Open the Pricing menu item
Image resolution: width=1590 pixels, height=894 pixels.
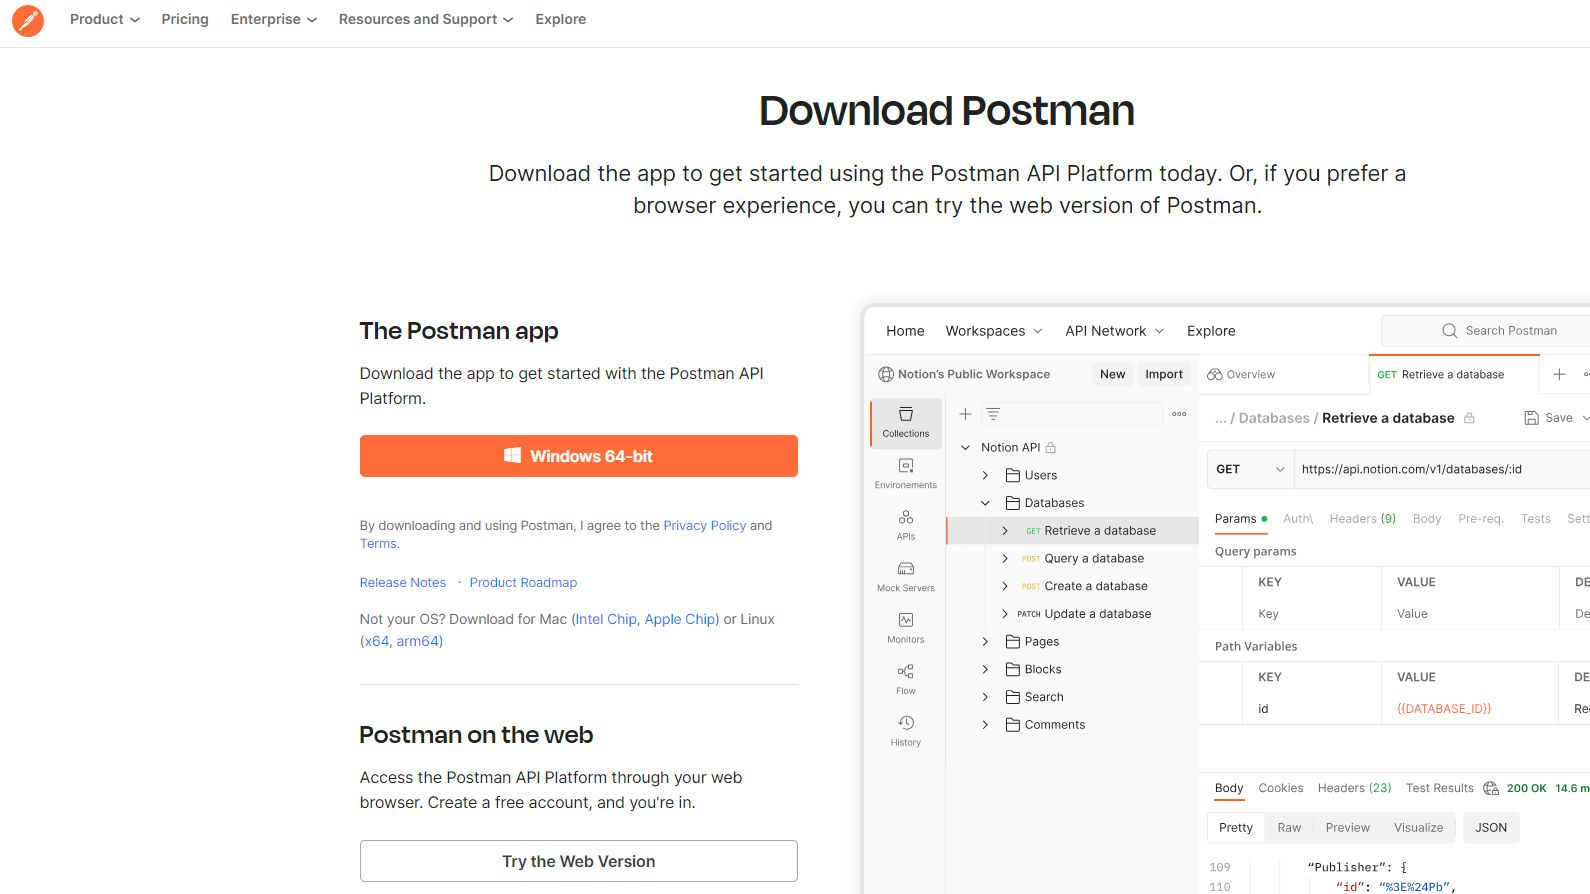click(185, 19)
